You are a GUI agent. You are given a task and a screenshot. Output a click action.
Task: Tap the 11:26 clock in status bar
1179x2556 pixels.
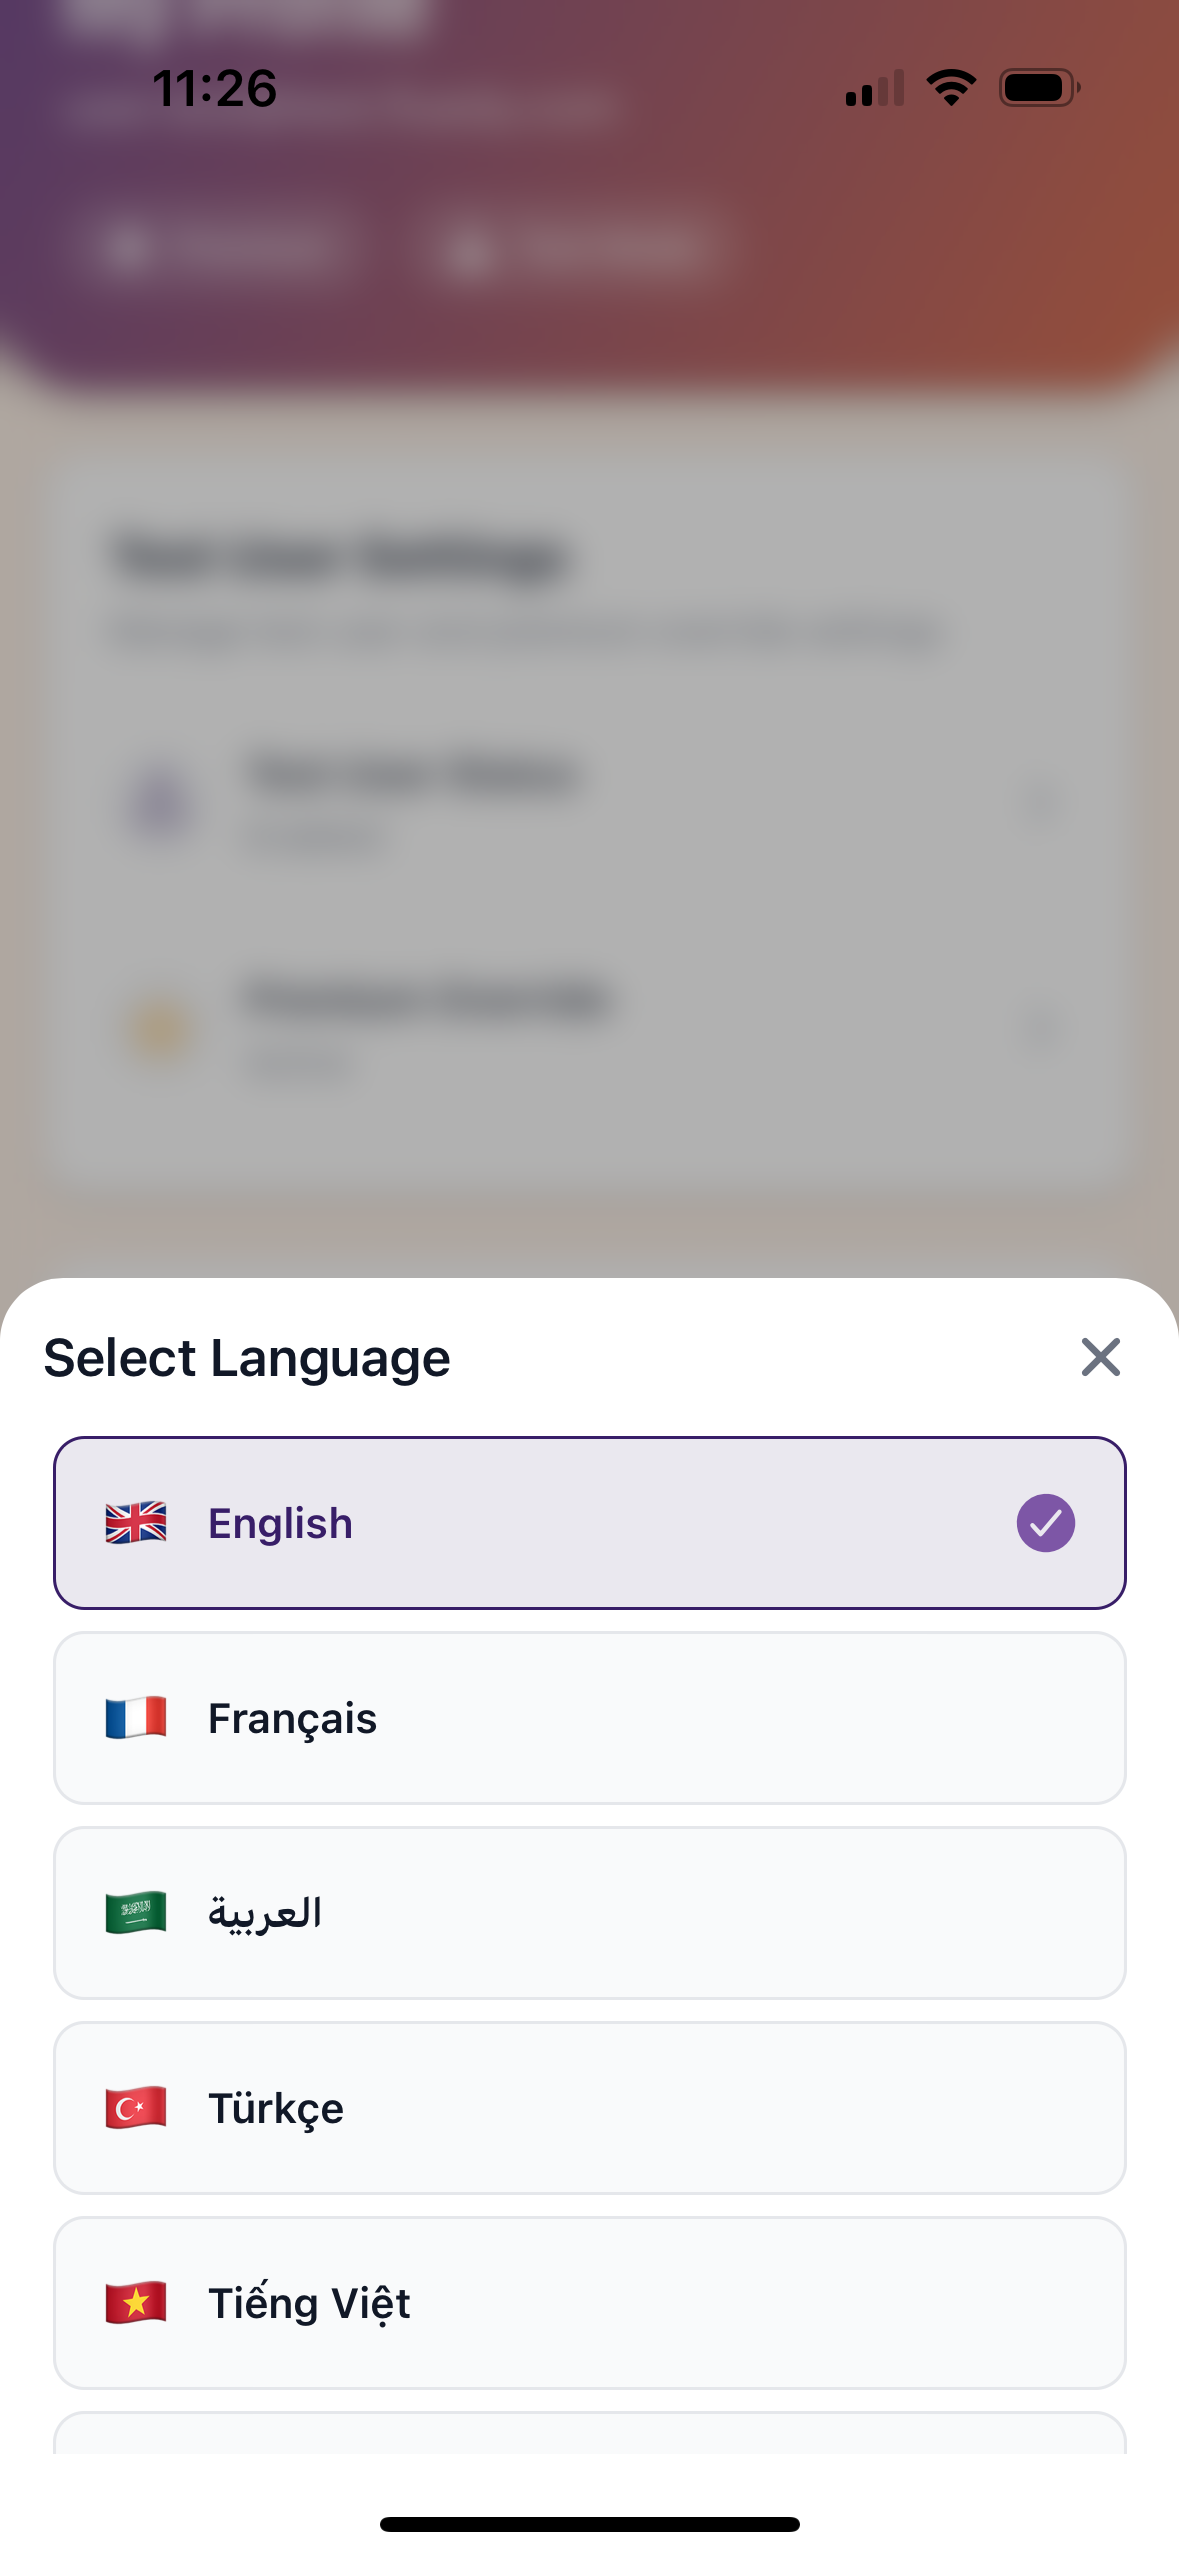pos(214,88)
